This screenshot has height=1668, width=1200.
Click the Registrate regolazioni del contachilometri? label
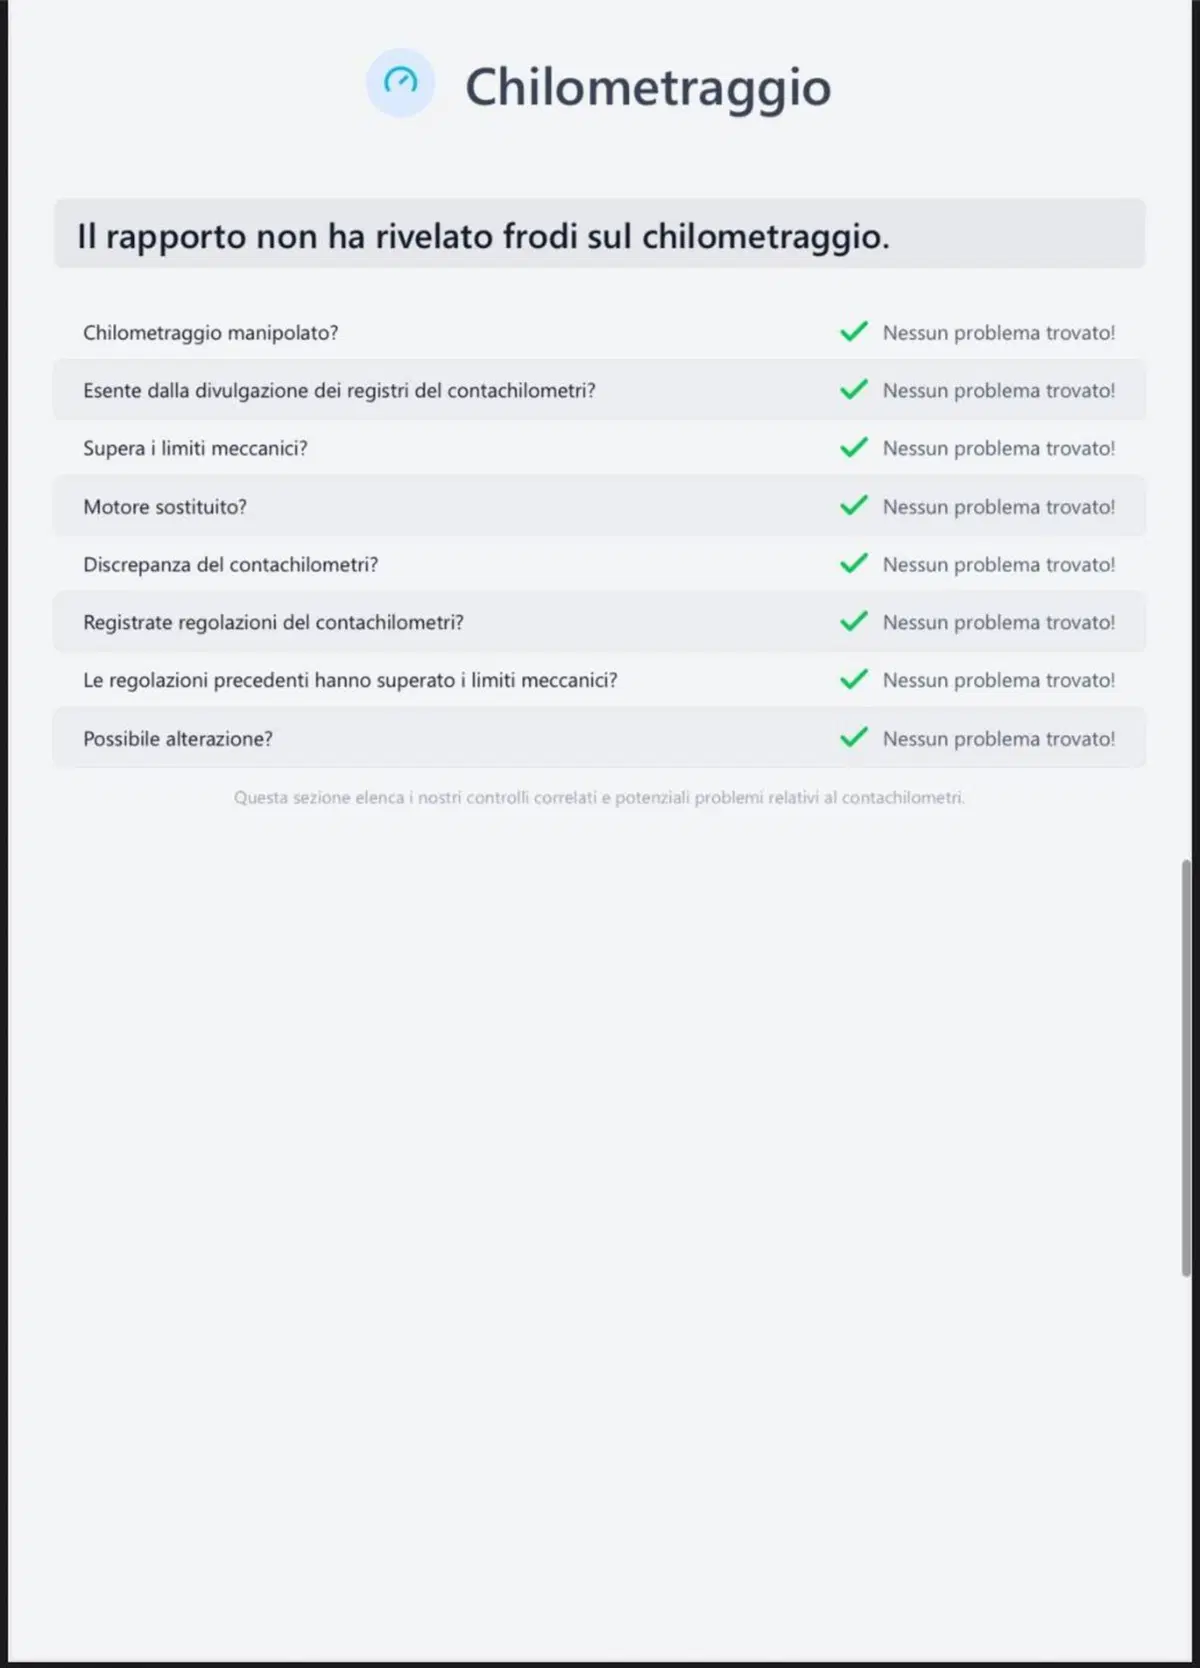point(273,623)
